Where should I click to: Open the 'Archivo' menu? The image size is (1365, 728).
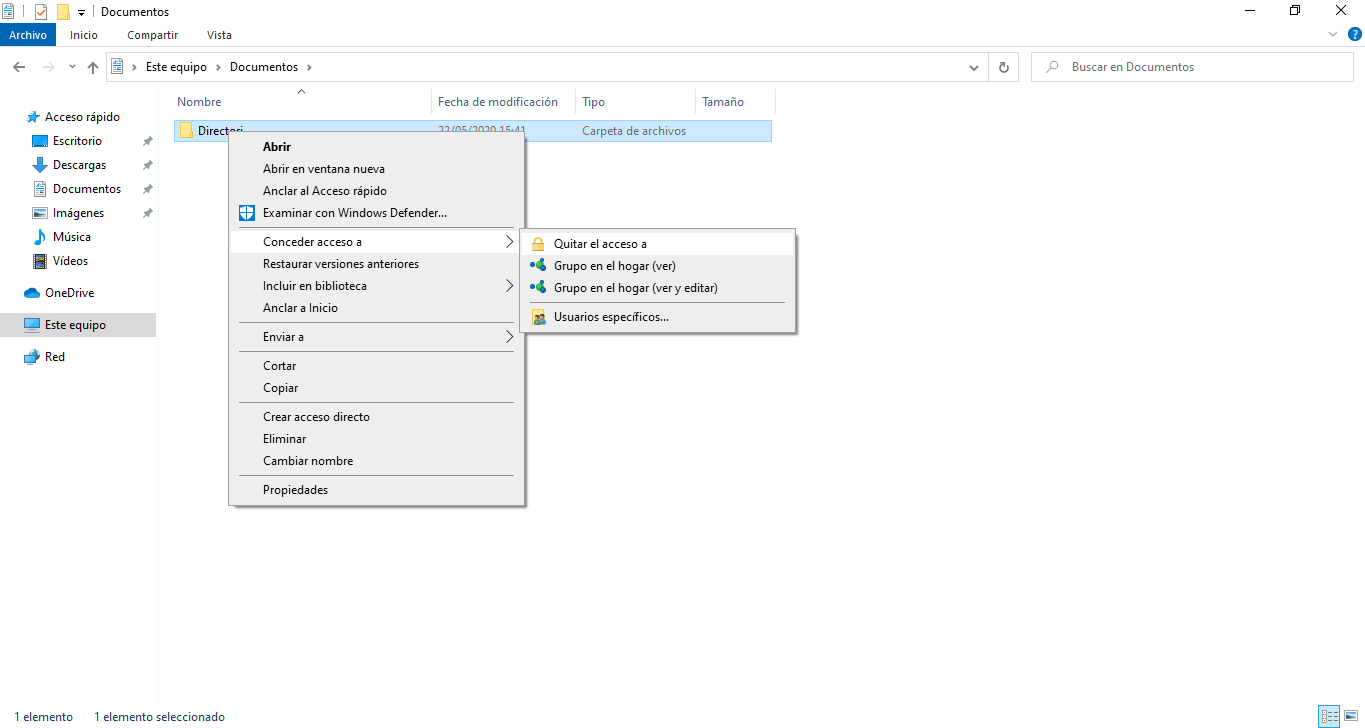pyautogui.click(x=28, y=35)
